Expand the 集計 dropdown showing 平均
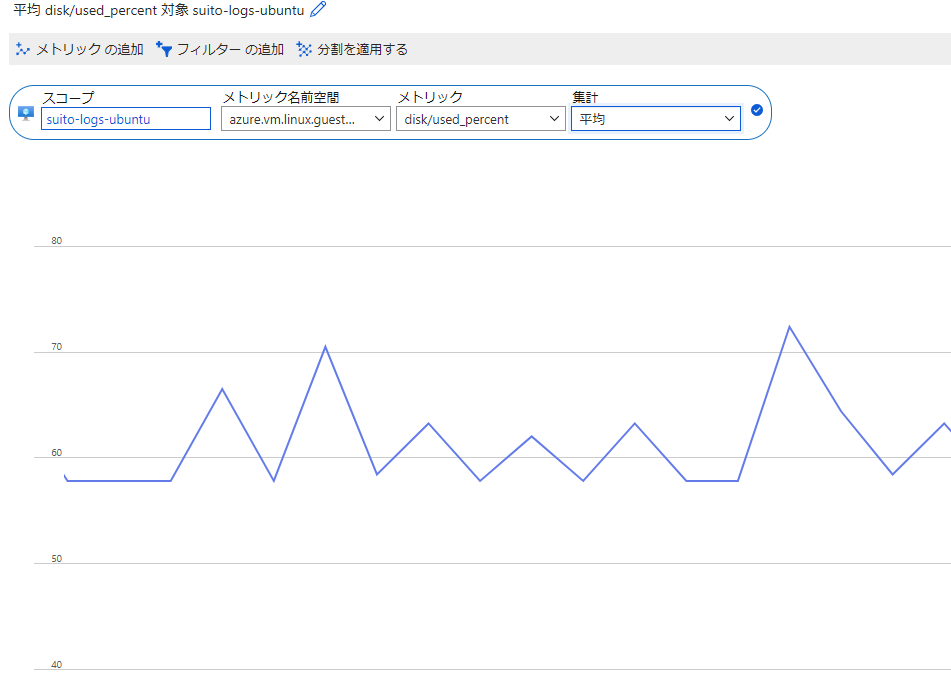This screenshot has width=951, height=684. coord(655,119)
